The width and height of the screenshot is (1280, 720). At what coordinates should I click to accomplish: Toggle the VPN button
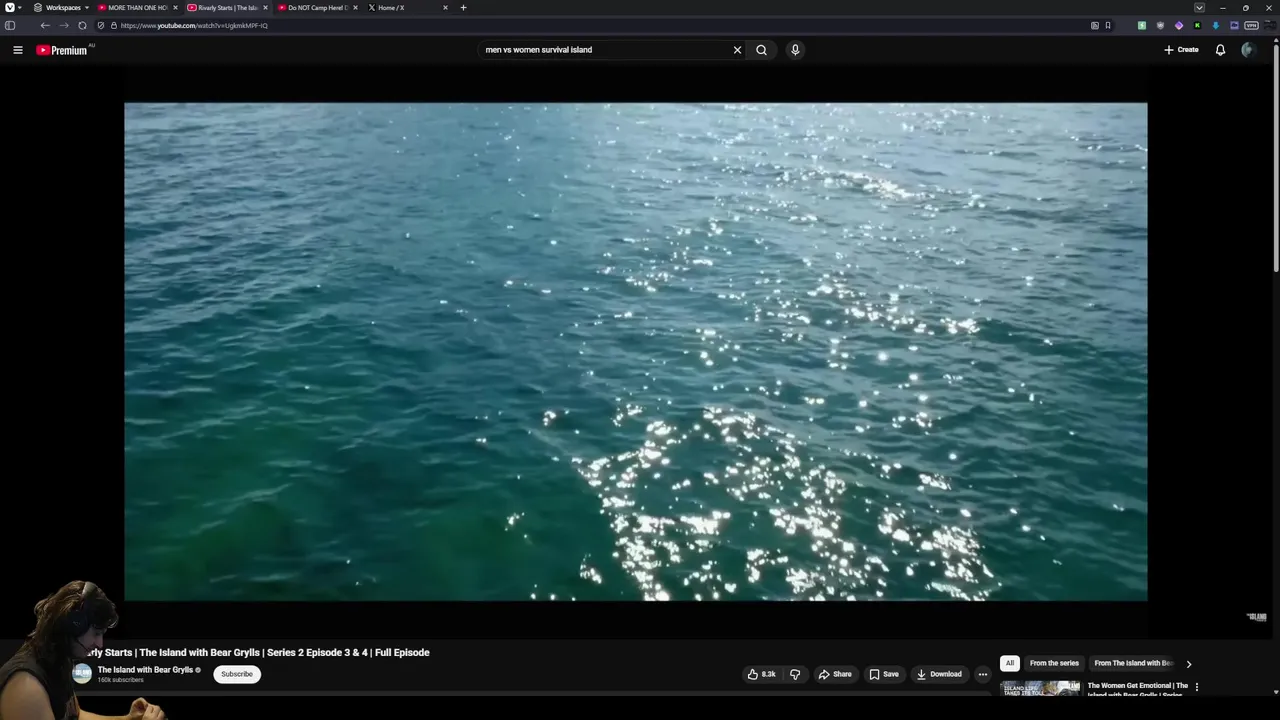tap(1252, 26)
